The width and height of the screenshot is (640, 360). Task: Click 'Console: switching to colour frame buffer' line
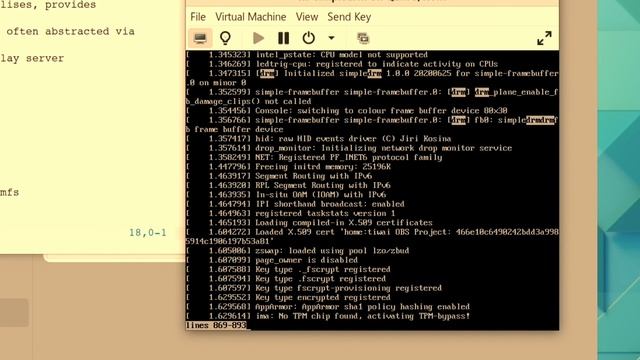[x=347, y=111]
